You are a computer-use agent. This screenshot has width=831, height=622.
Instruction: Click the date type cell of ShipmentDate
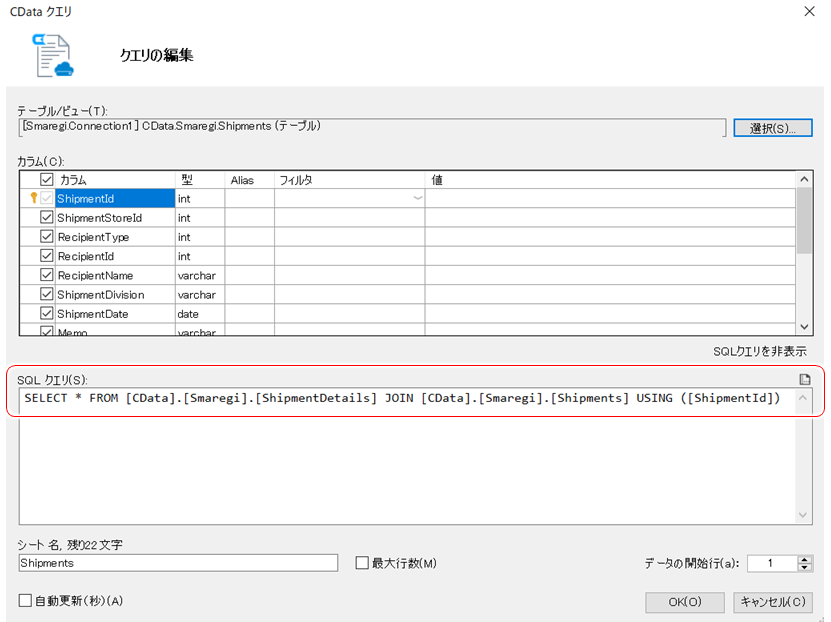(x=200, y=314)
